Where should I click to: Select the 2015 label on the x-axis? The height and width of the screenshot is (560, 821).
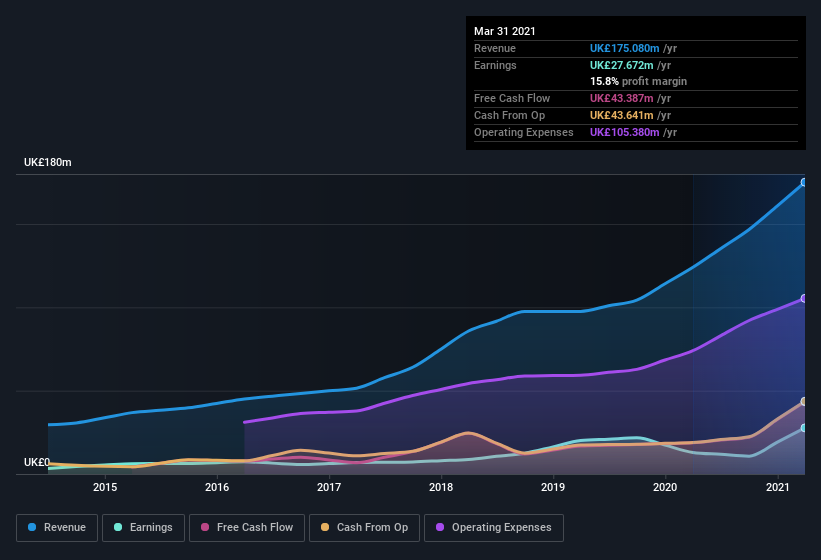tap(105, 487)
